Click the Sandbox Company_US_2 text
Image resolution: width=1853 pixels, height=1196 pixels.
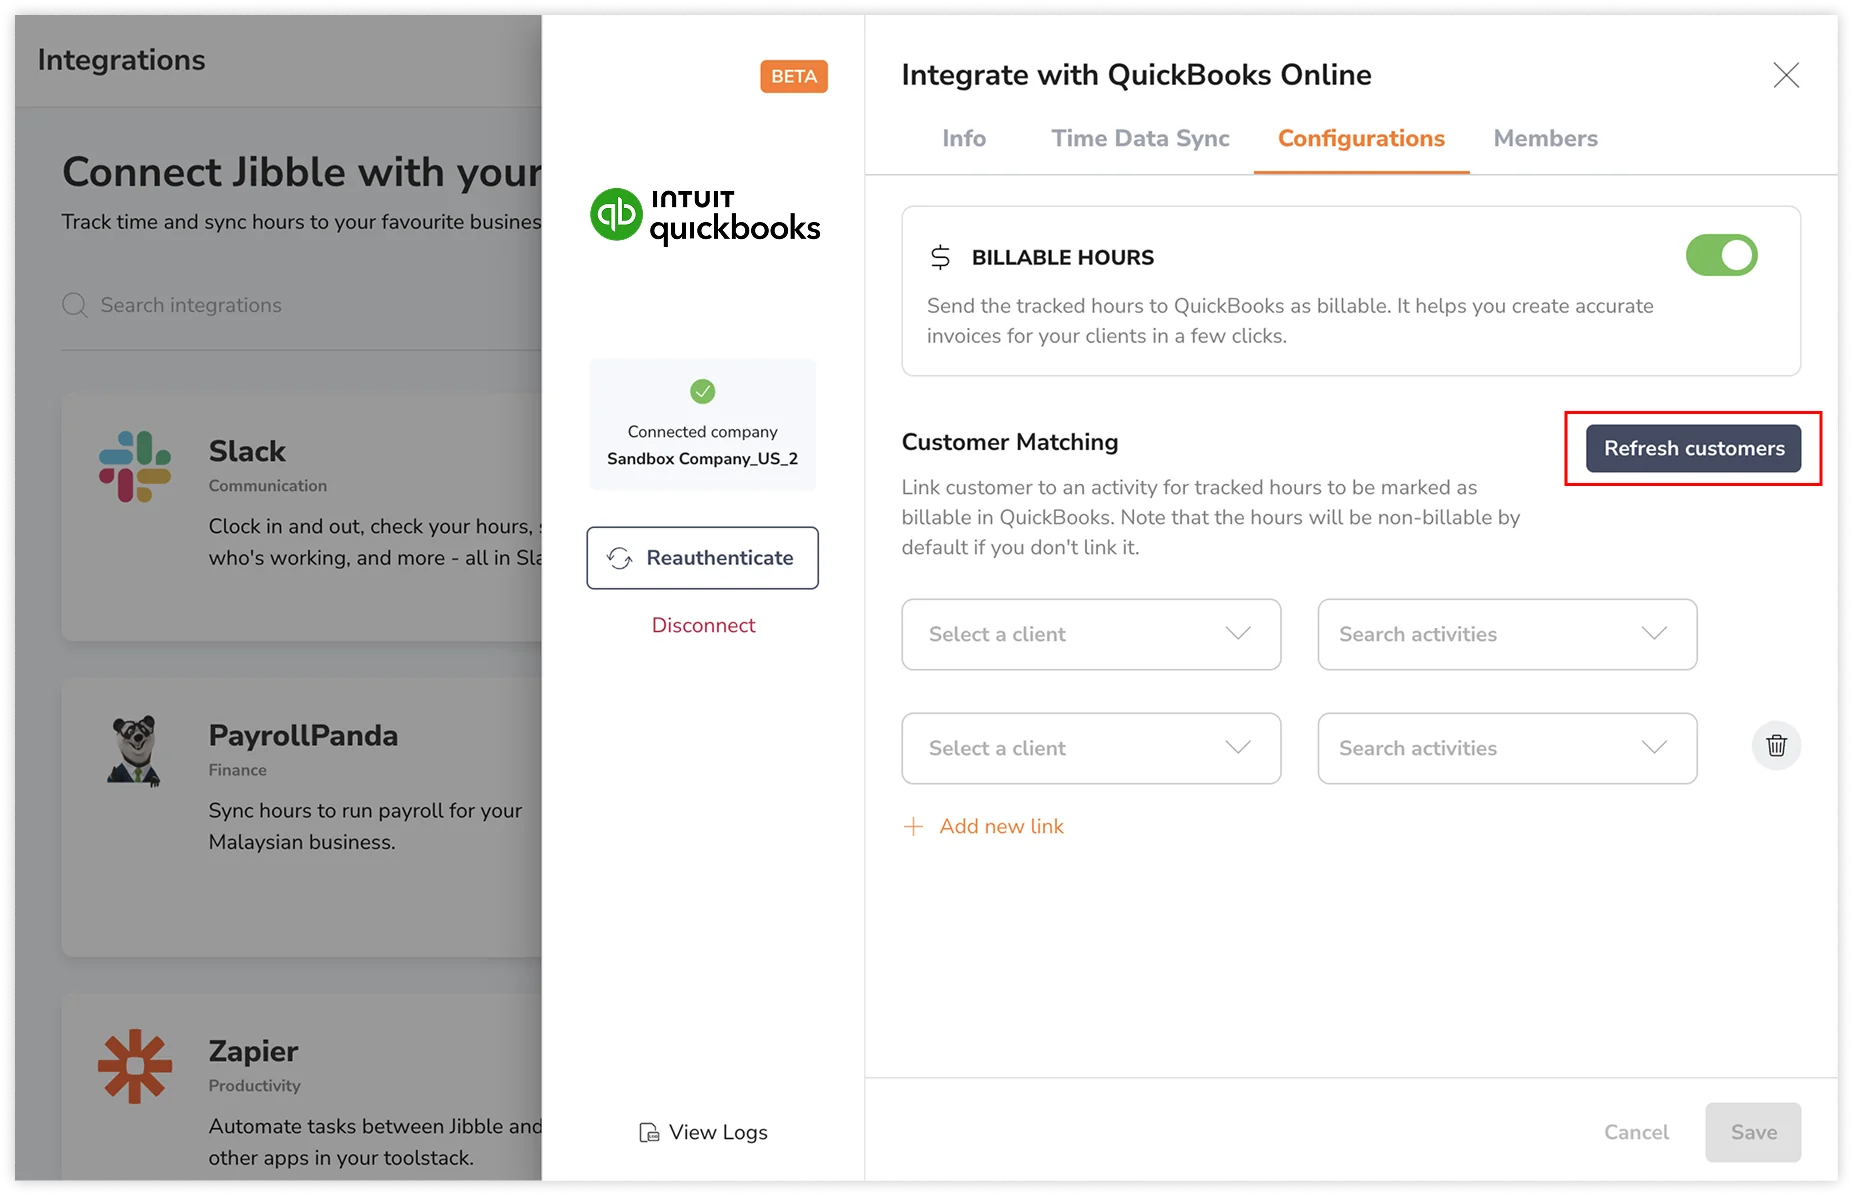702,458
